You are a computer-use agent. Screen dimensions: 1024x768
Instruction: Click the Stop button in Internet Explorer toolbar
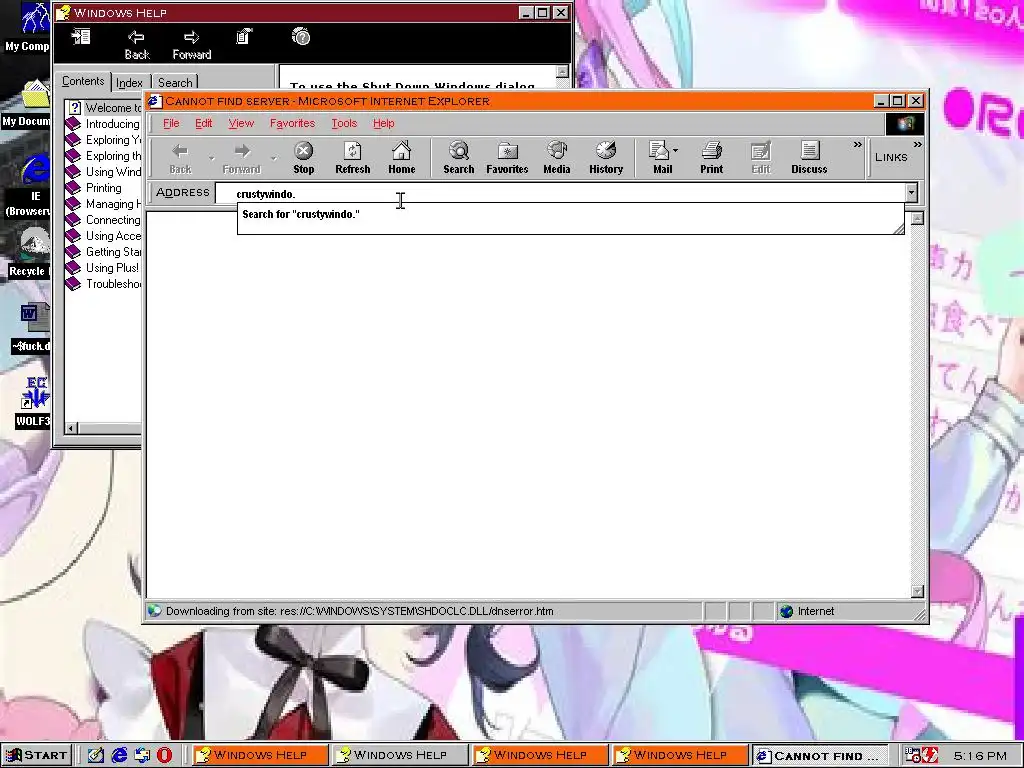(303, 158)
